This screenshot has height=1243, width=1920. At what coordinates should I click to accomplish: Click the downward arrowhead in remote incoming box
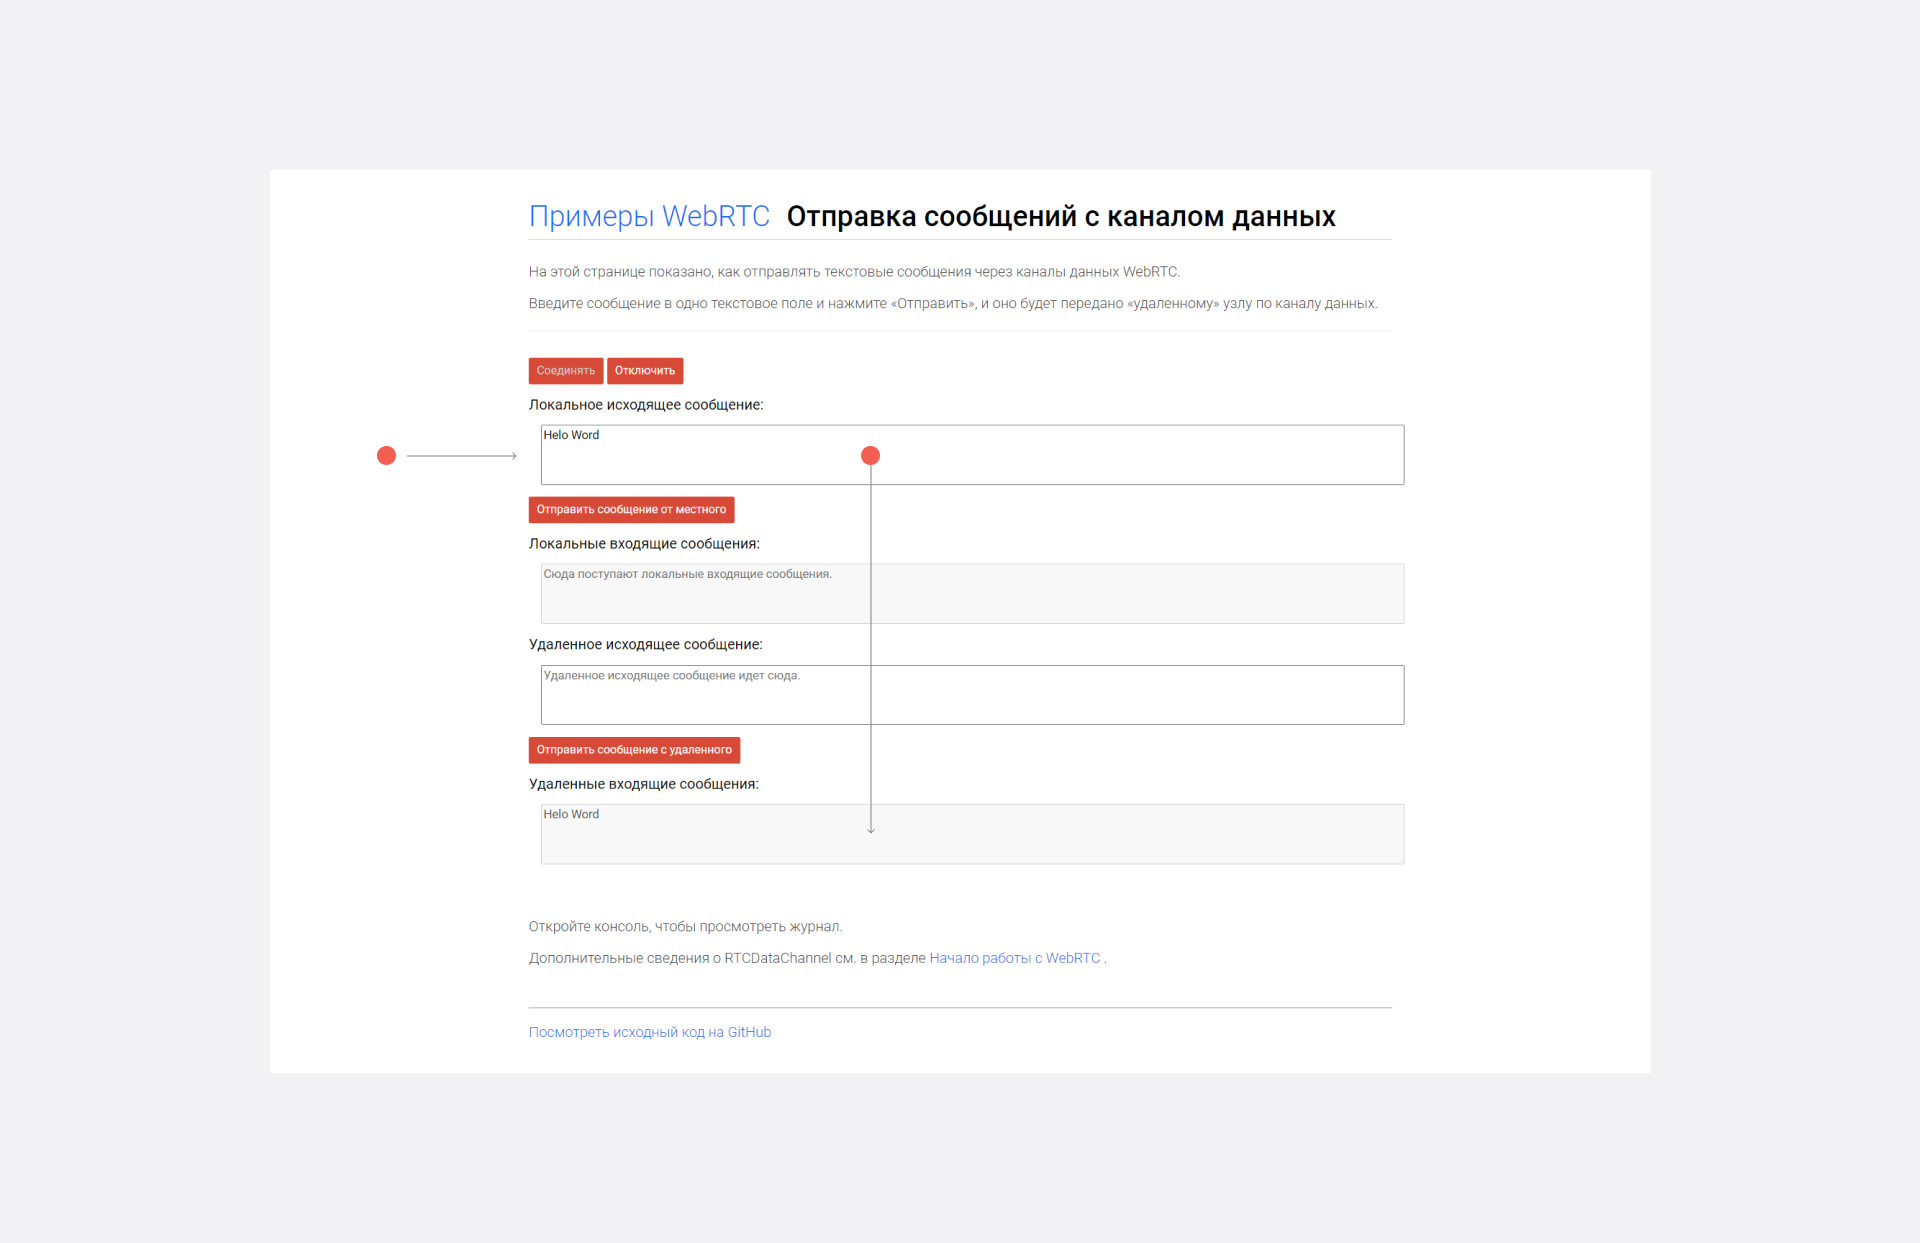(x=871, y=829)
